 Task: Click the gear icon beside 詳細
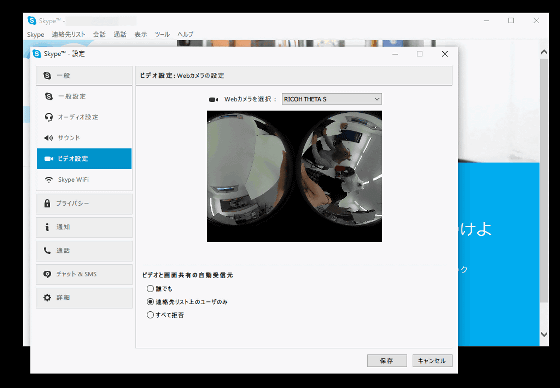tap(47, 298)
